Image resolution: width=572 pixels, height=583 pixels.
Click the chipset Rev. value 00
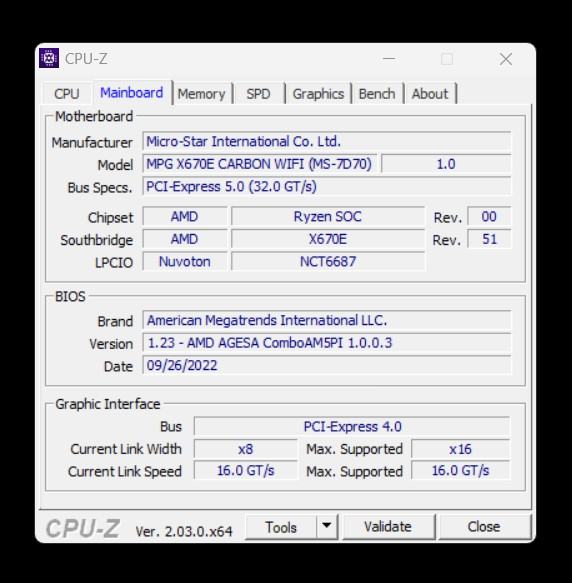[489, 216]
